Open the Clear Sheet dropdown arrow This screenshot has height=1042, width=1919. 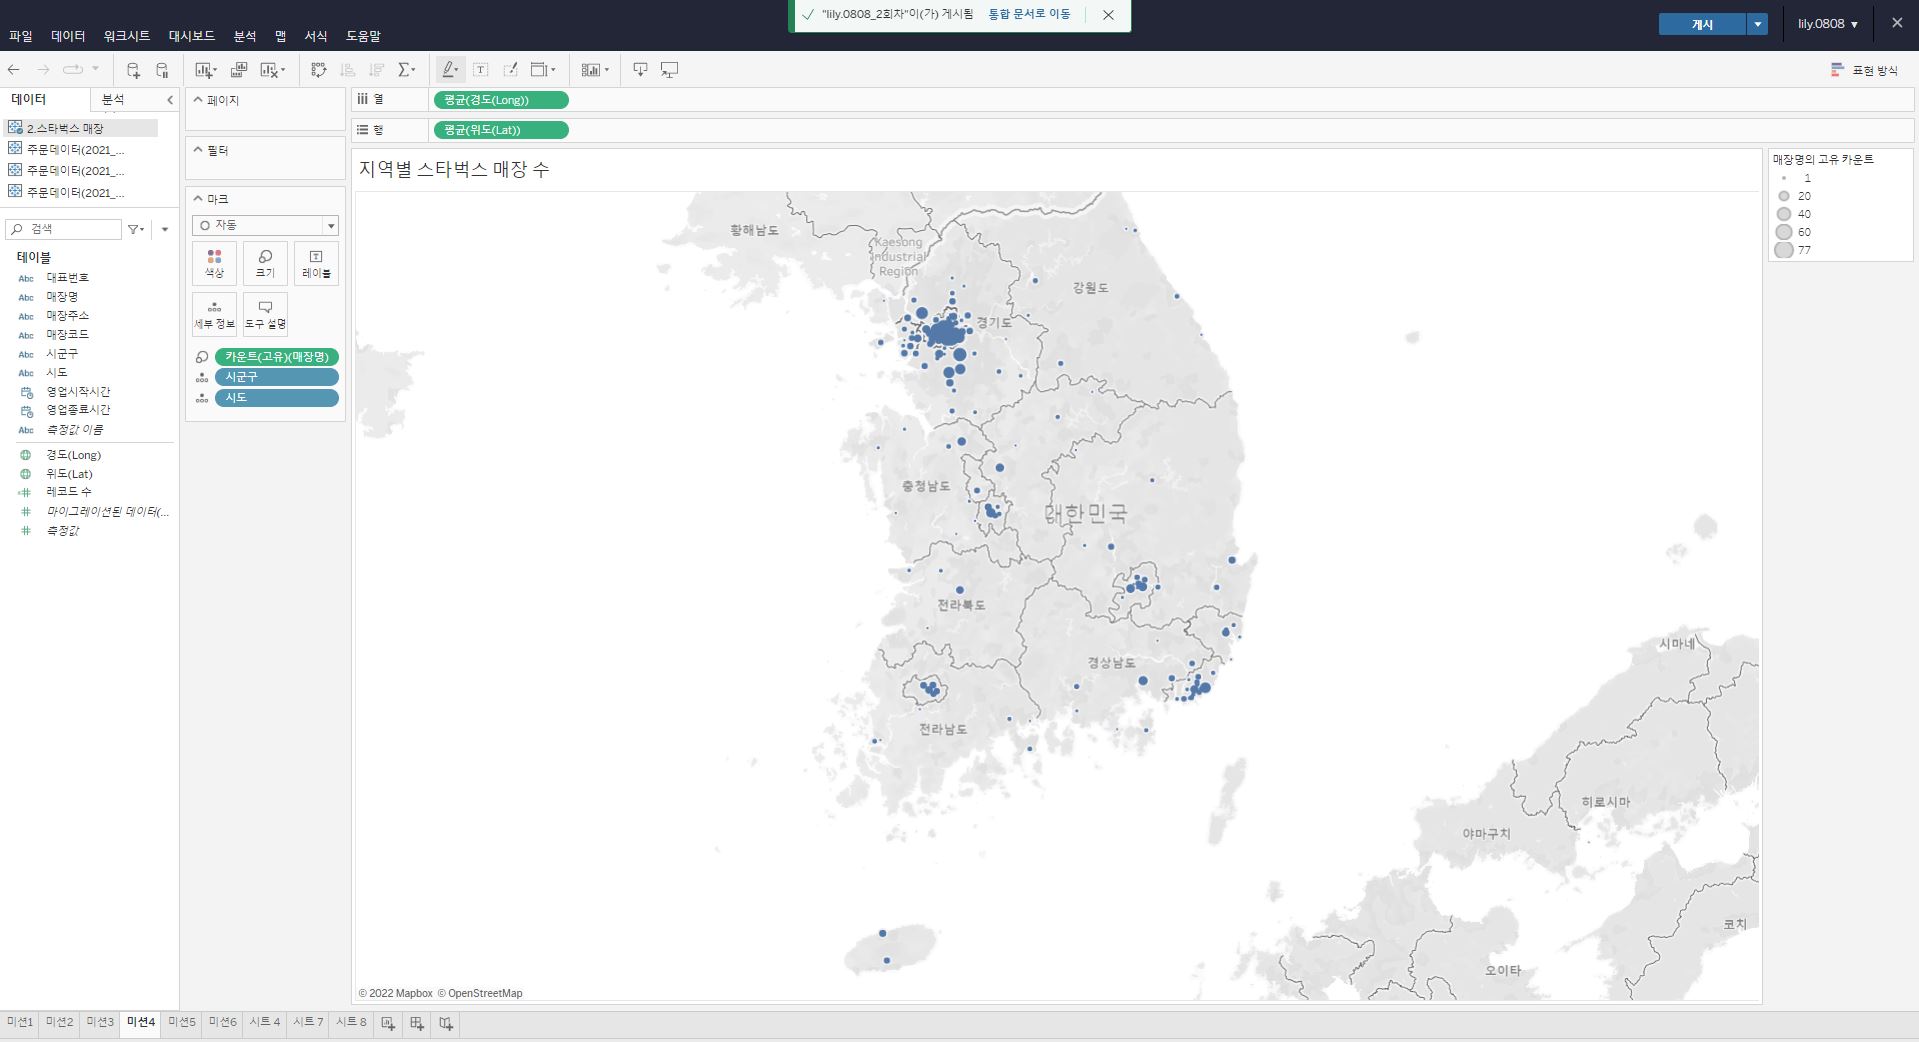point(283,70)
